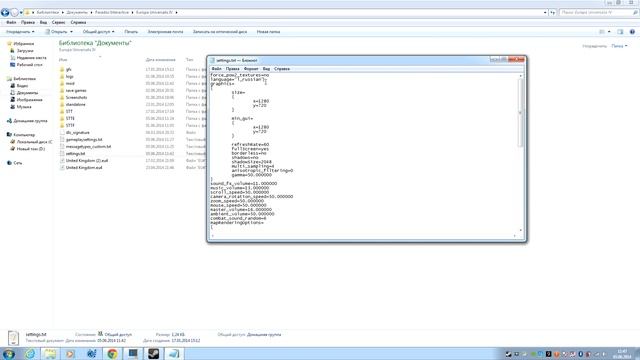This screenshot has width=640, height=360.
Task: Click Notepad scrollbar down arrow
Action: (x=520, y=230)
